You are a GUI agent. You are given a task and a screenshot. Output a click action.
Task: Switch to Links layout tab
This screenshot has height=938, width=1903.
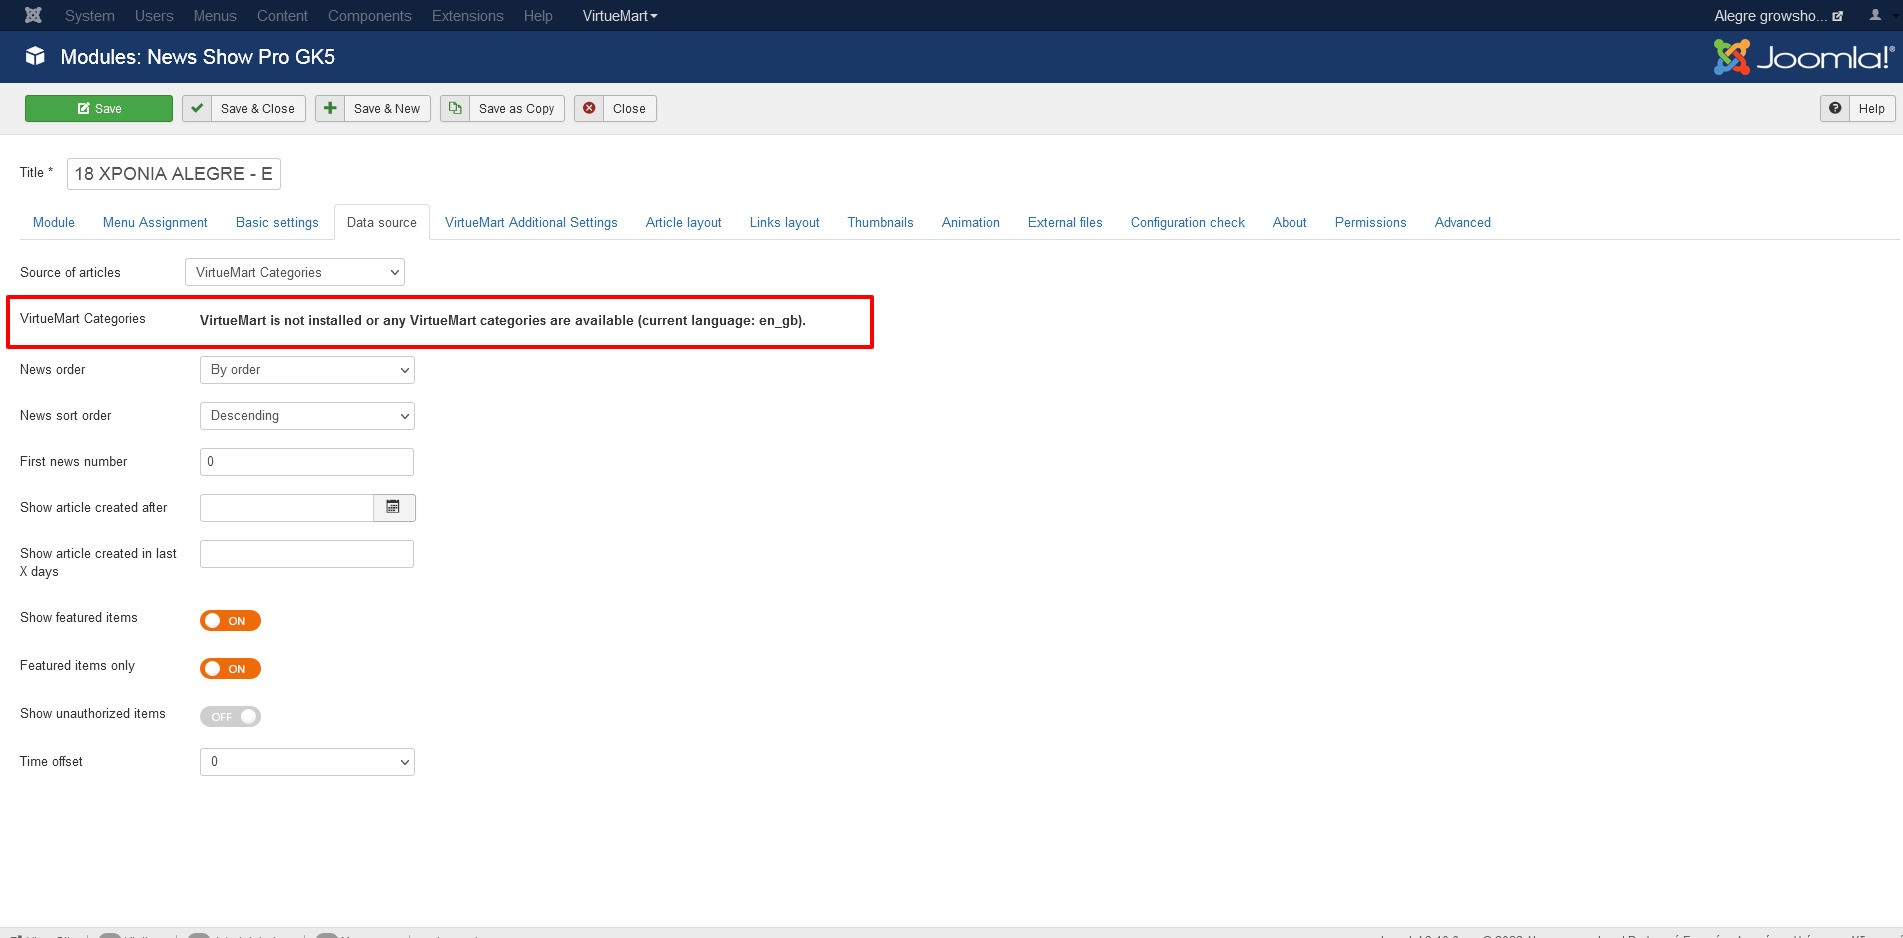click(x=785, y=223)
